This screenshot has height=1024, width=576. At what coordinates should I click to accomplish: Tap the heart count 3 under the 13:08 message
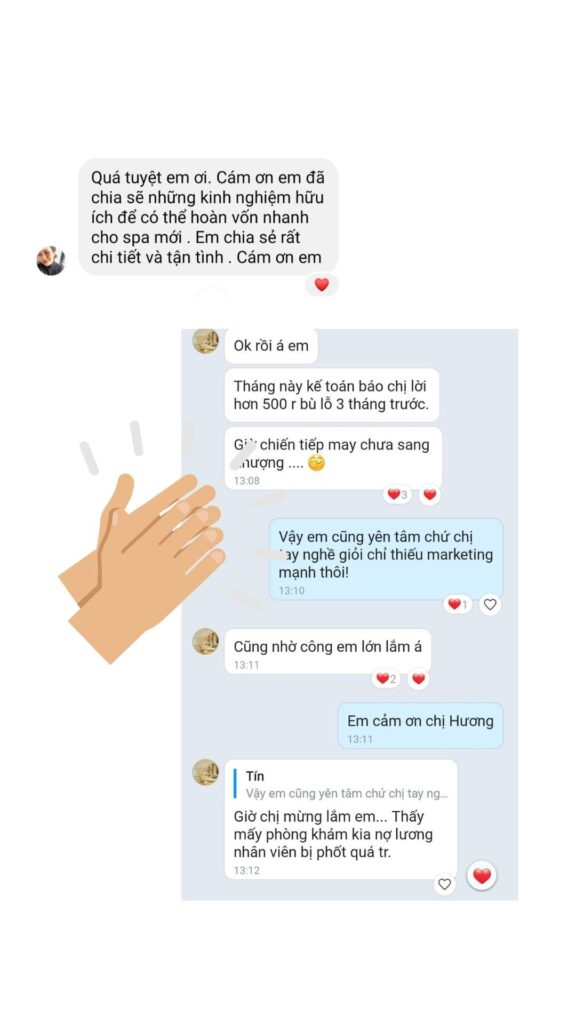[x=397, y=494]
